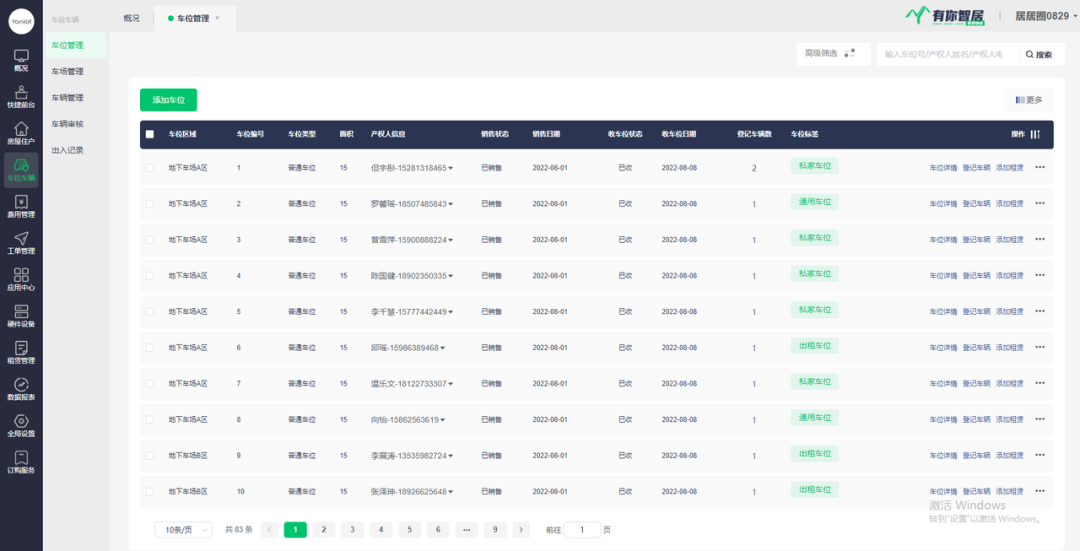Open 快捷前台 sidebar icon
The height and width of the screenshot is (551, 1080).
click(21, 96)
